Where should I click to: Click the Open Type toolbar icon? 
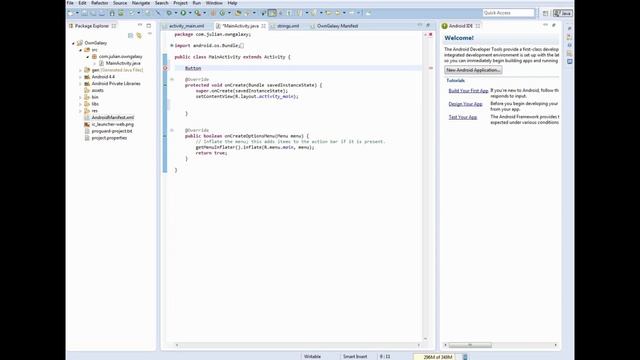(238, 13)
